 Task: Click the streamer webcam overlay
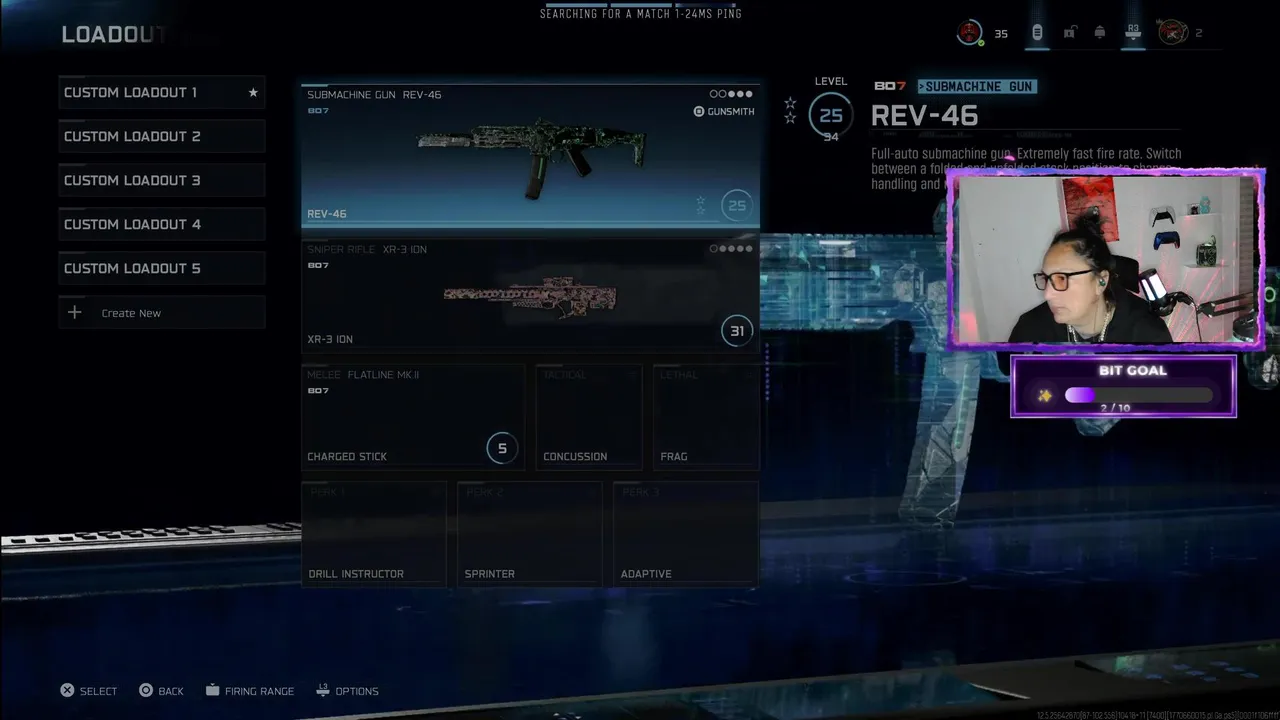(x=1106, y=259)
